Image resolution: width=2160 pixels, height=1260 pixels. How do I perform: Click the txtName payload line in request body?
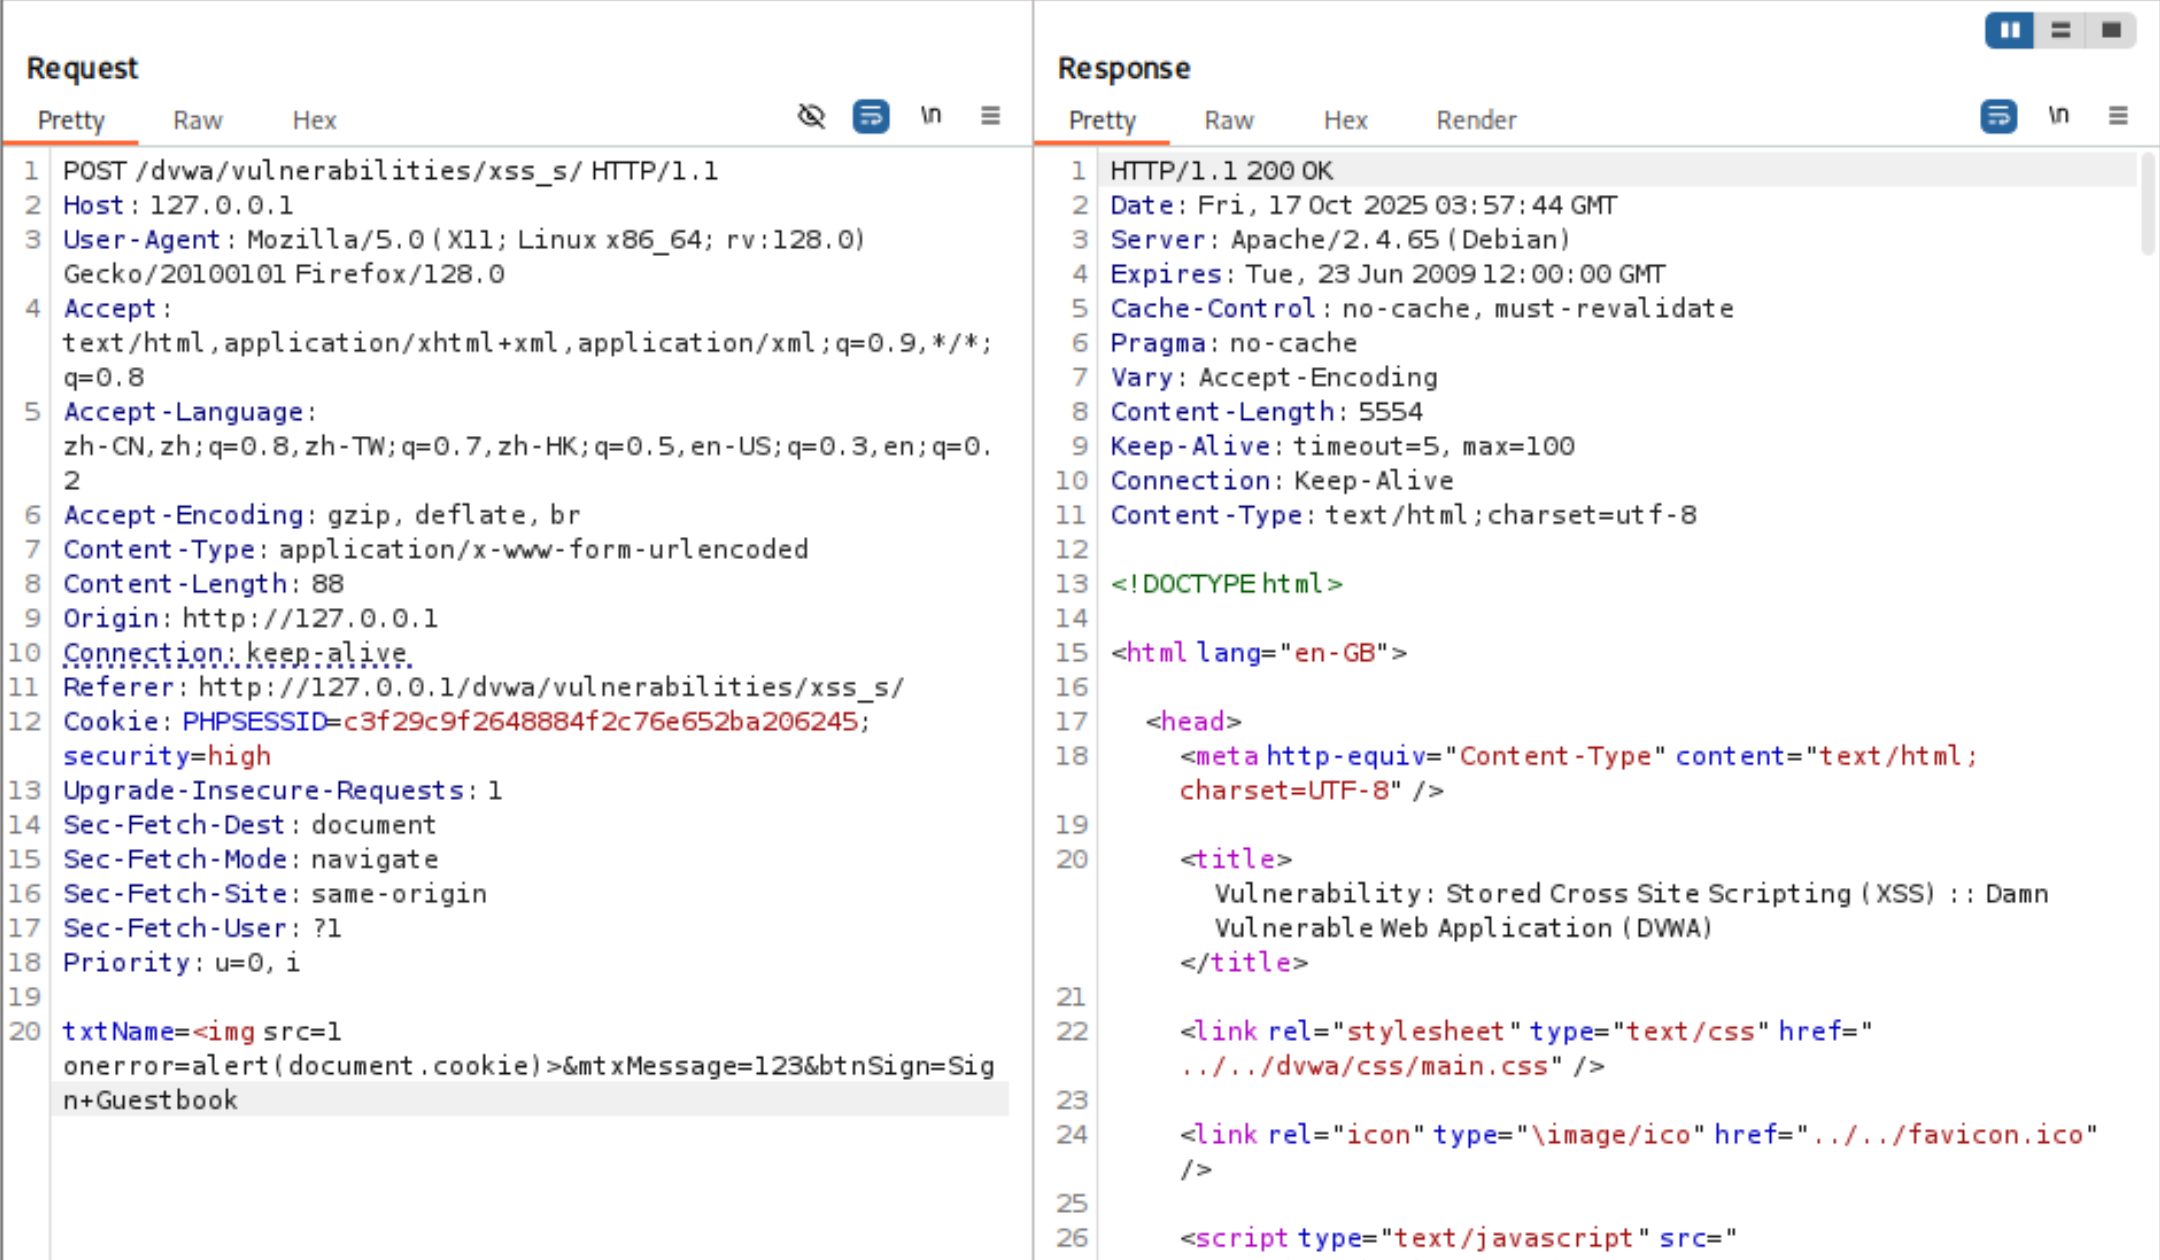pos(200,1031)
